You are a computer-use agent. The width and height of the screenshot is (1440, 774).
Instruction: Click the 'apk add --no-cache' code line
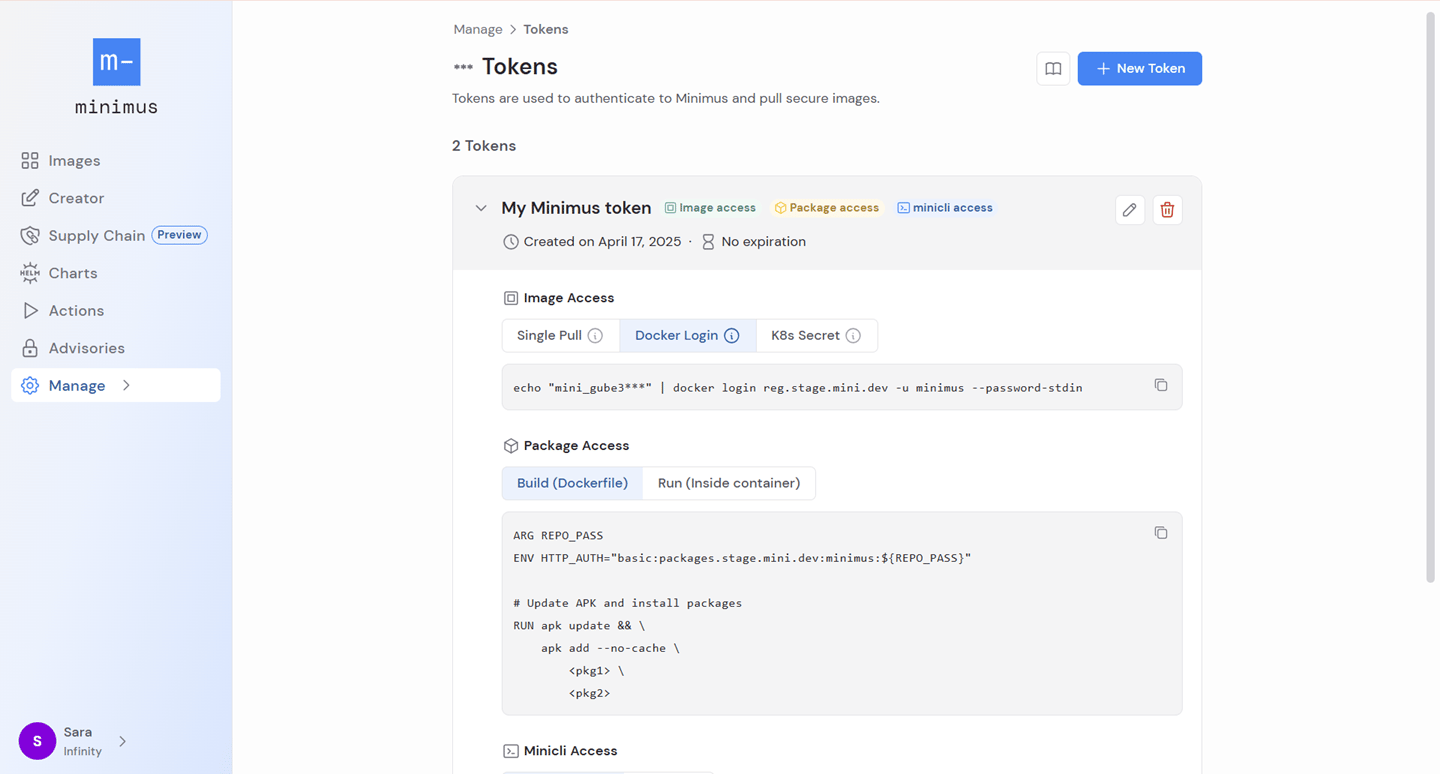[610, 648]
